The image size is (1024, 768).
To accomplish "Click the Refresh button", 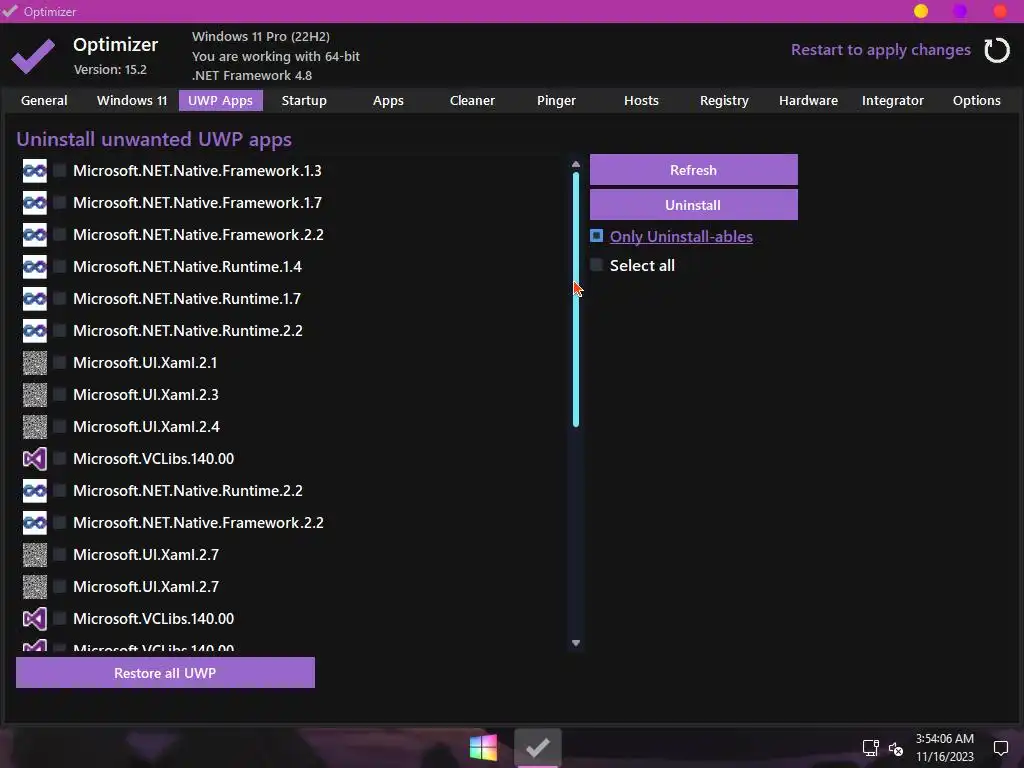I will 694,170.
